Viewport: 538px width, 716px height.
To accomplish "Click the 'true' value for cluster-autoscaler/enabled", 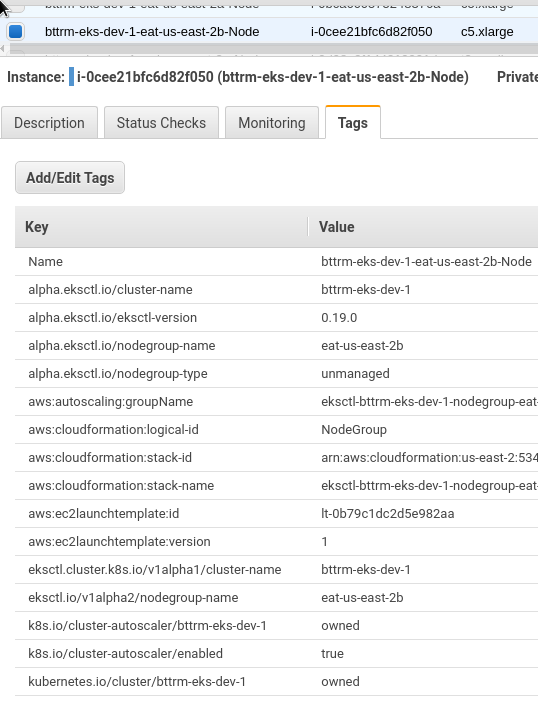I will pos(332,653).
